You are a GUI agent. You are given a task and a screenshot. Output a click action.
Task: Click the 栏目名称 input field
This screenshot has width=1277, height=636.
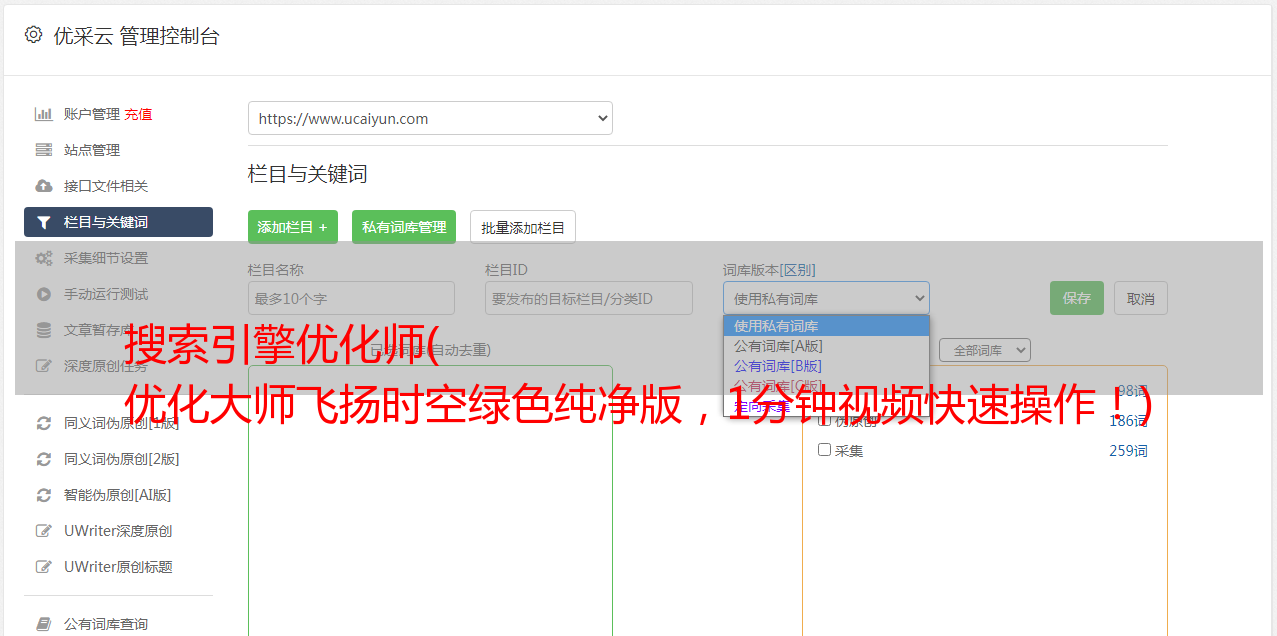click(351, 298)
